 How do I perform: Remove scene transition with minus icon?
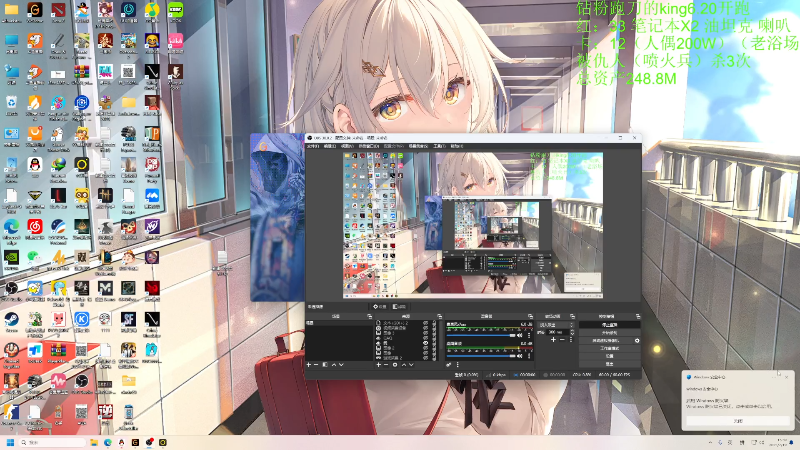coord(562,340)
